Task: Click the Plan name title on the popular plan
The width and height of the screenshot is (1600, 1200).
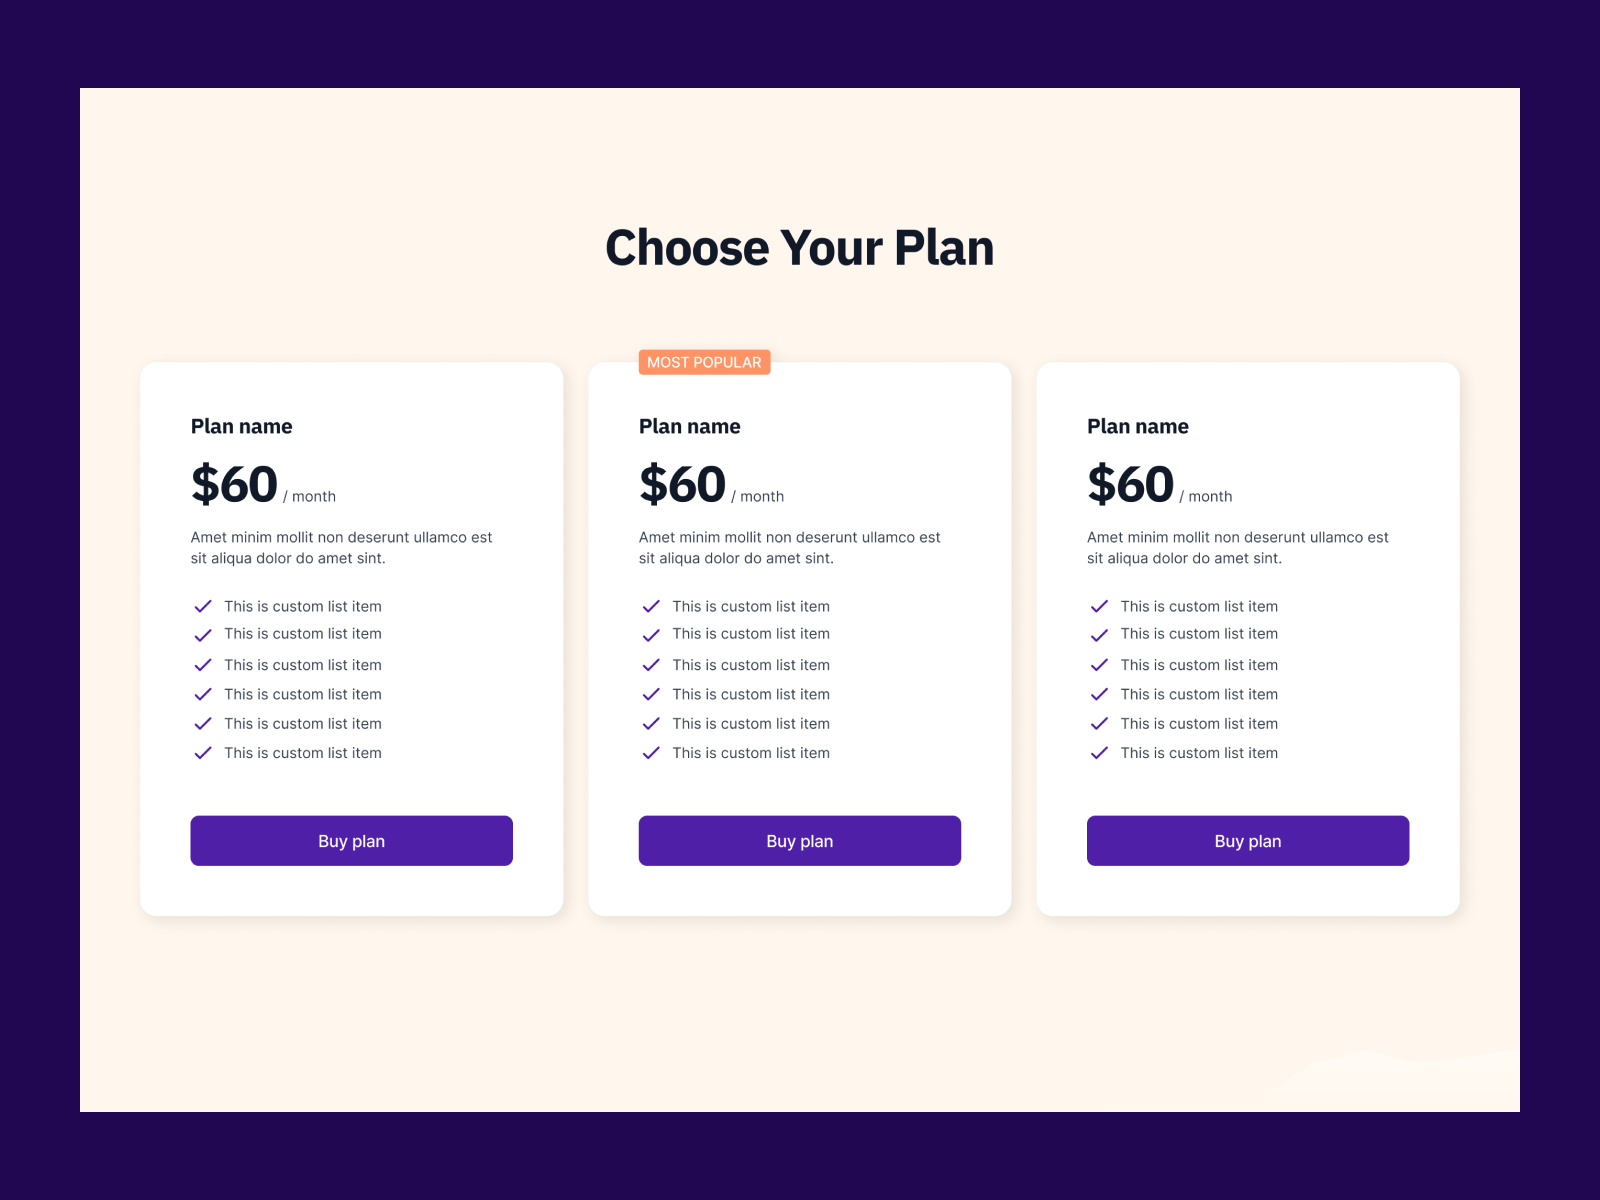Action: [x=689, y=426]
